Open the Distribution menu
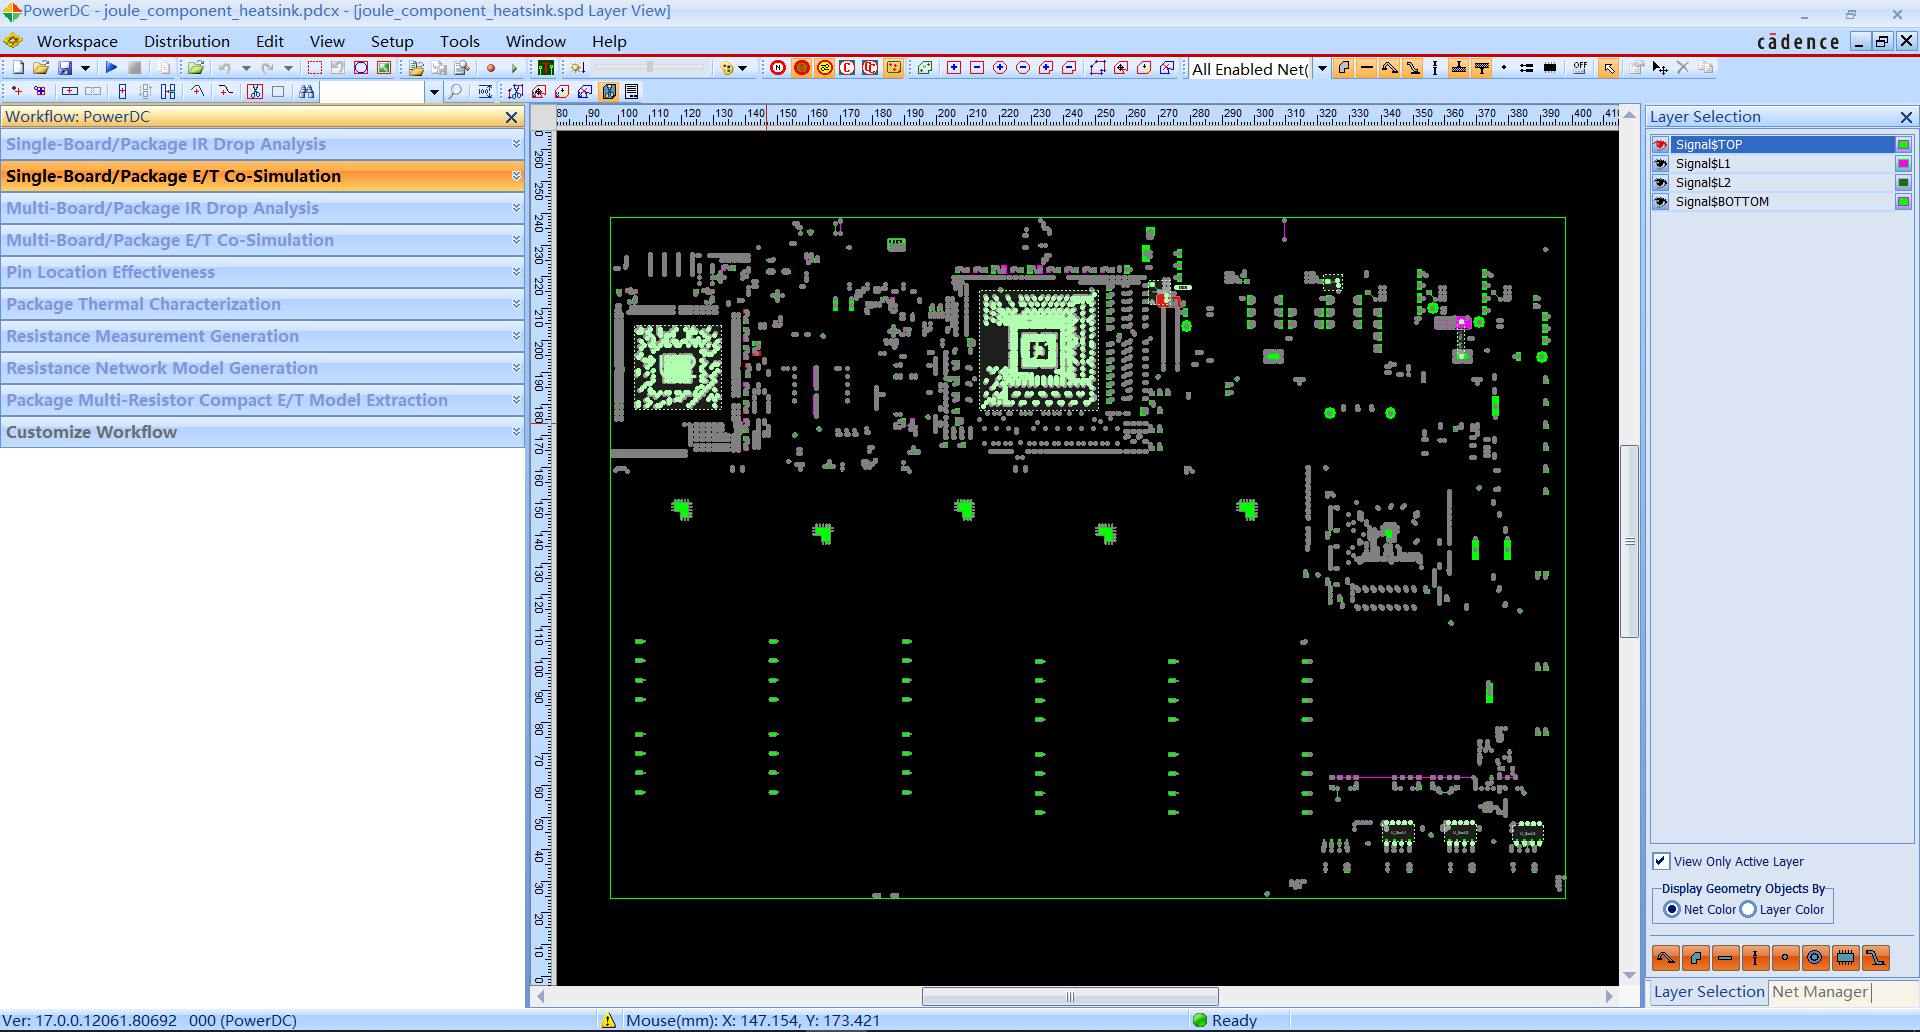This screenshot has width=1920, height=1032. pos(186,41)
